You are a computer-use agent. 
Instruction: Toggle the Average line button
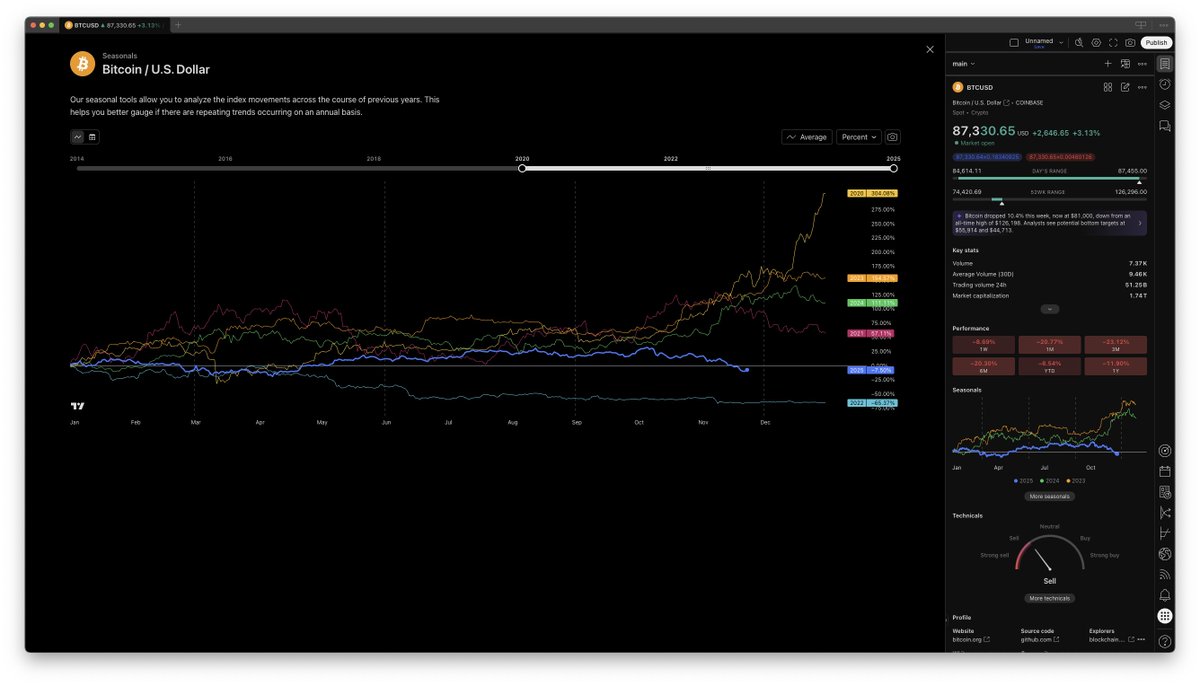coord(807,137)
